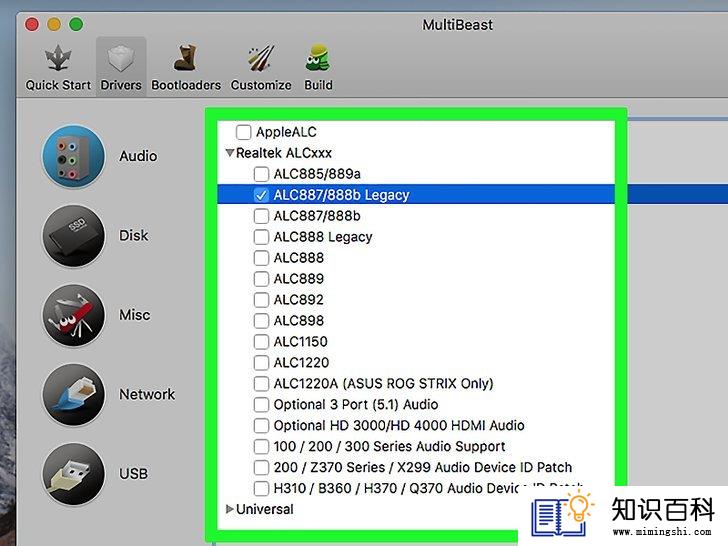Open the Quick Start toolbar icon

click(58, 58)
